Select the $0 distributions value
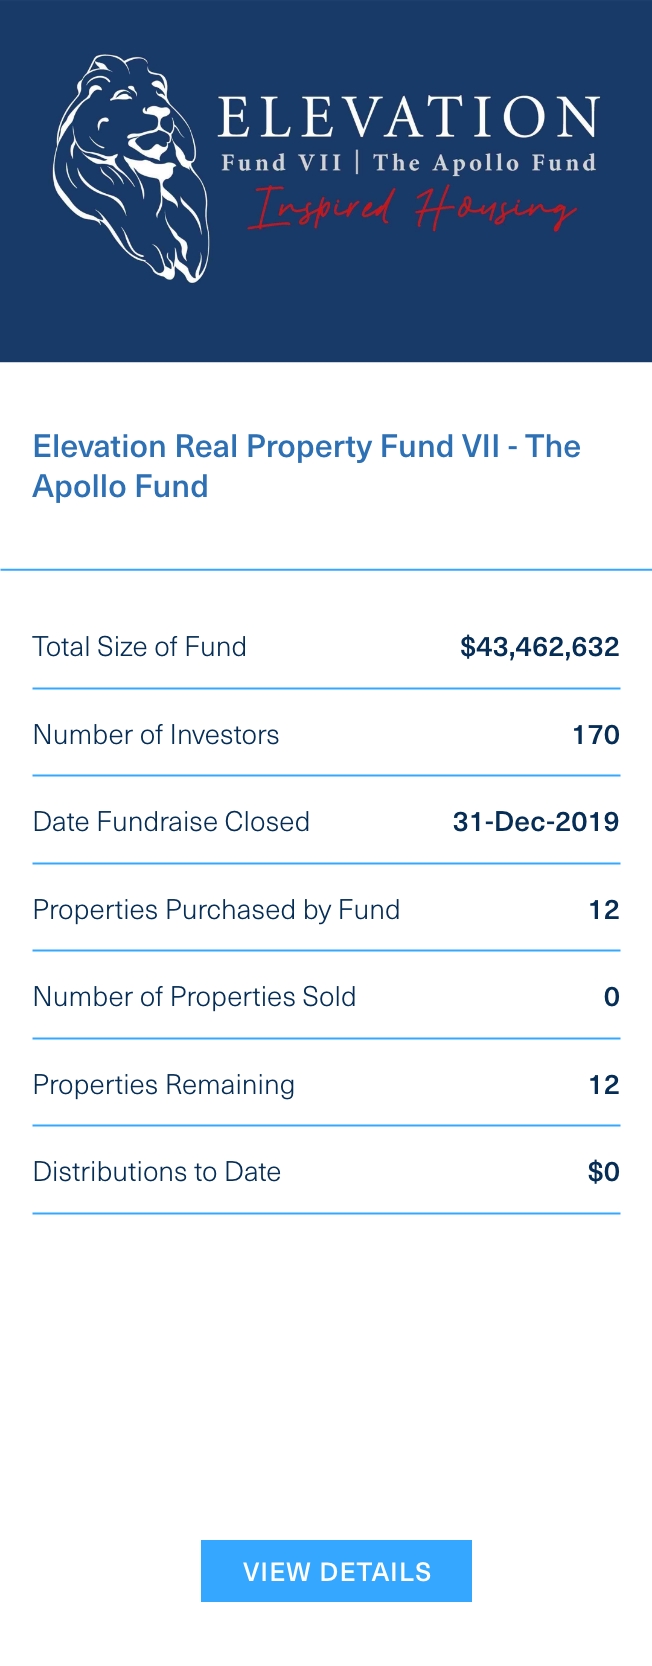Viewport: 652px width, 1666px height. coord(604,1172)
